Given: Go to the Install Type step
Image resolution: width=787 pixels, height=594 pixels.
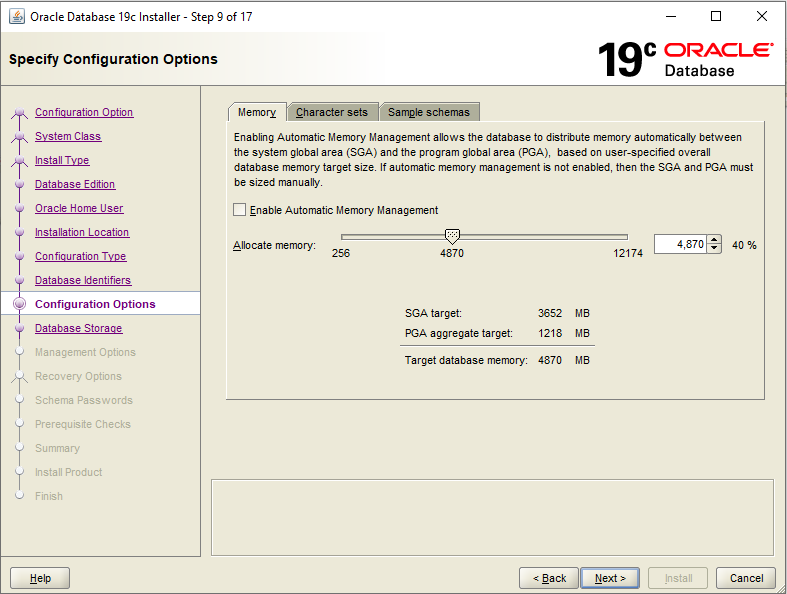Looking at the screenshot, I should click(x=62, y=160).
